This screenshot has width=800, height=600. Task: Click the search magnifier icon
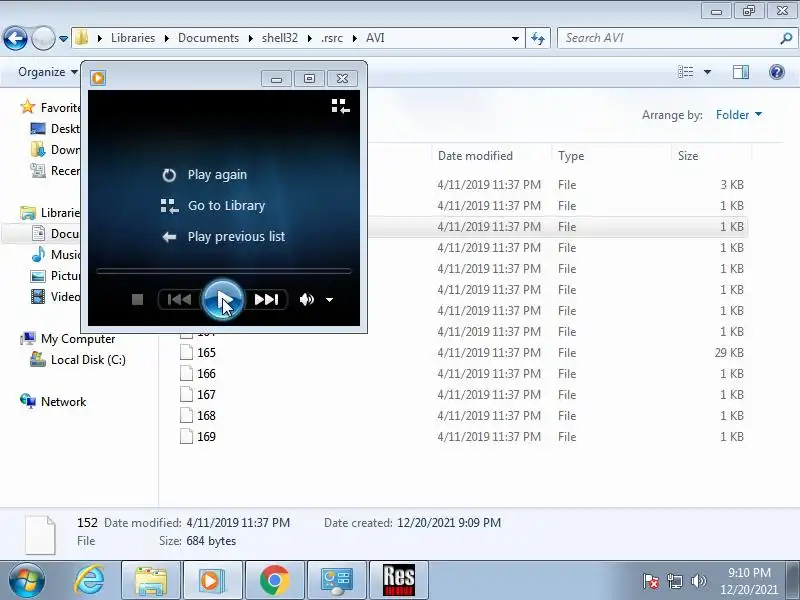pos(786,38)
